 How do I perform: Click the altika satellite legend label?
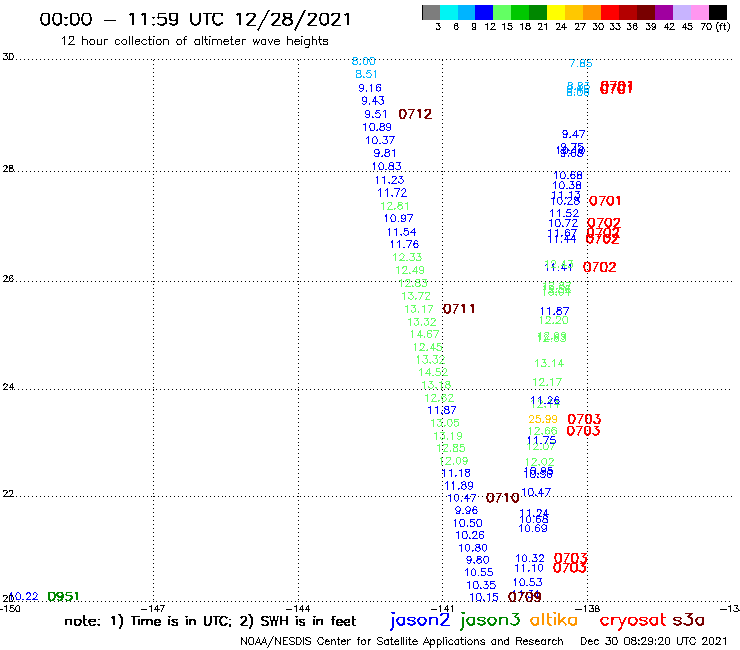point(554,620)
